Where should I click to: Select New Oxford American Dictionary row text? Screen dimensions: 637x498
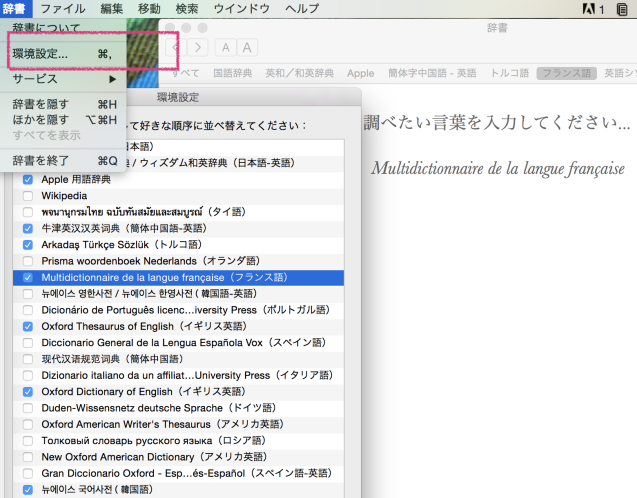154,457
